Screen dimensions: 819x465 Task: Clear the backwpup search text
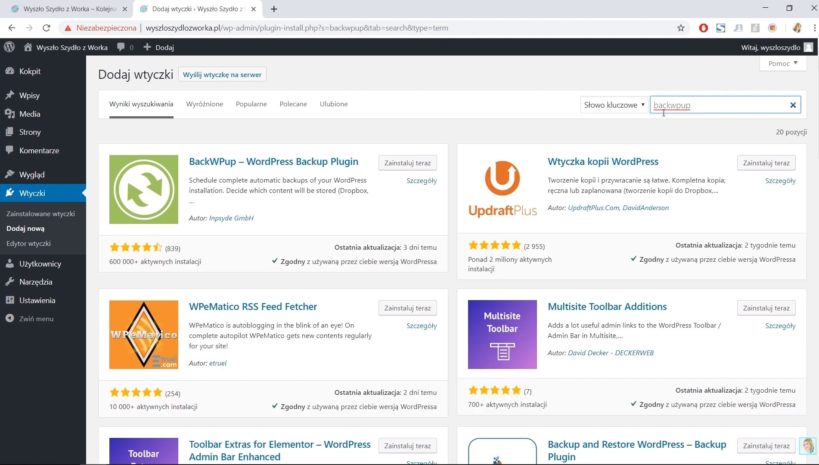pos(792,105)
